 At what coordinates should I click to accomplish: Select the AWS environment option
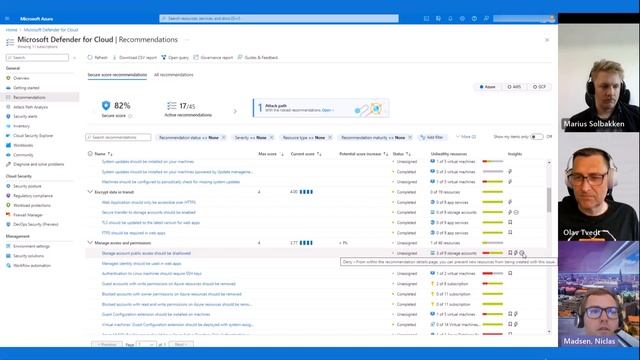pos(514,87)
